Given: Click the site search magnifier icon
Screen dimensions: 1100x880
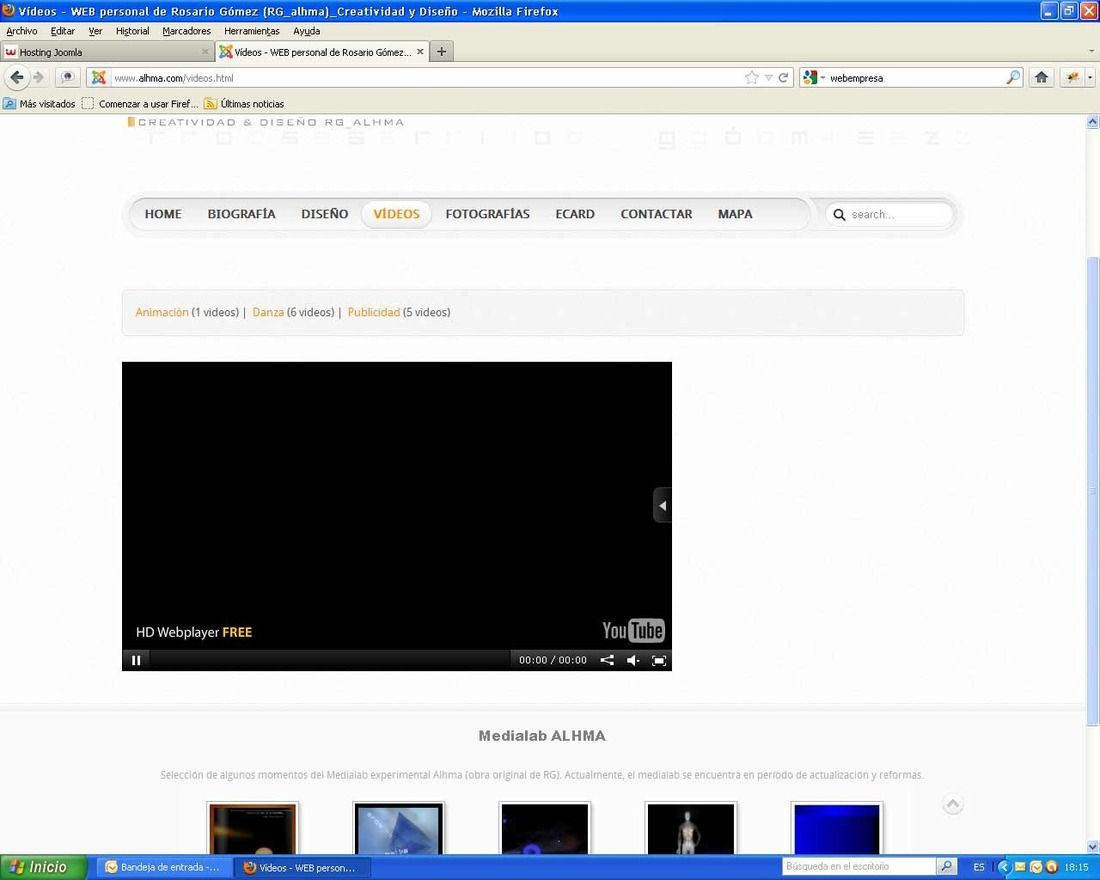Looking at the screenshot, I should 839,215.
